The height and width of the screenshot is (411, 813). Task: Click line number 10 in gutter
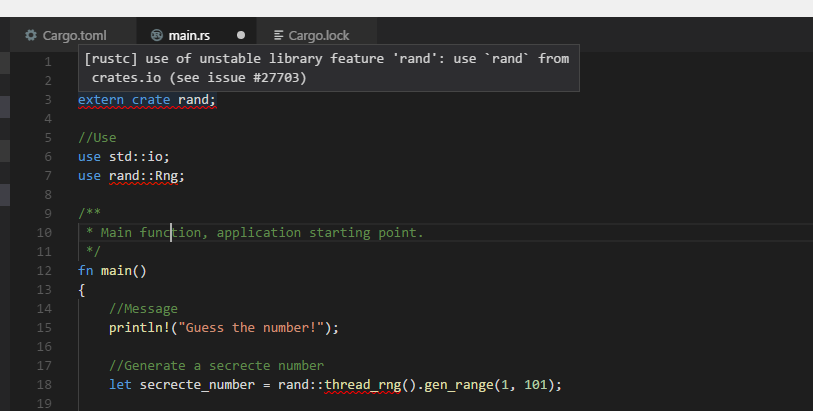pos(44,233)
